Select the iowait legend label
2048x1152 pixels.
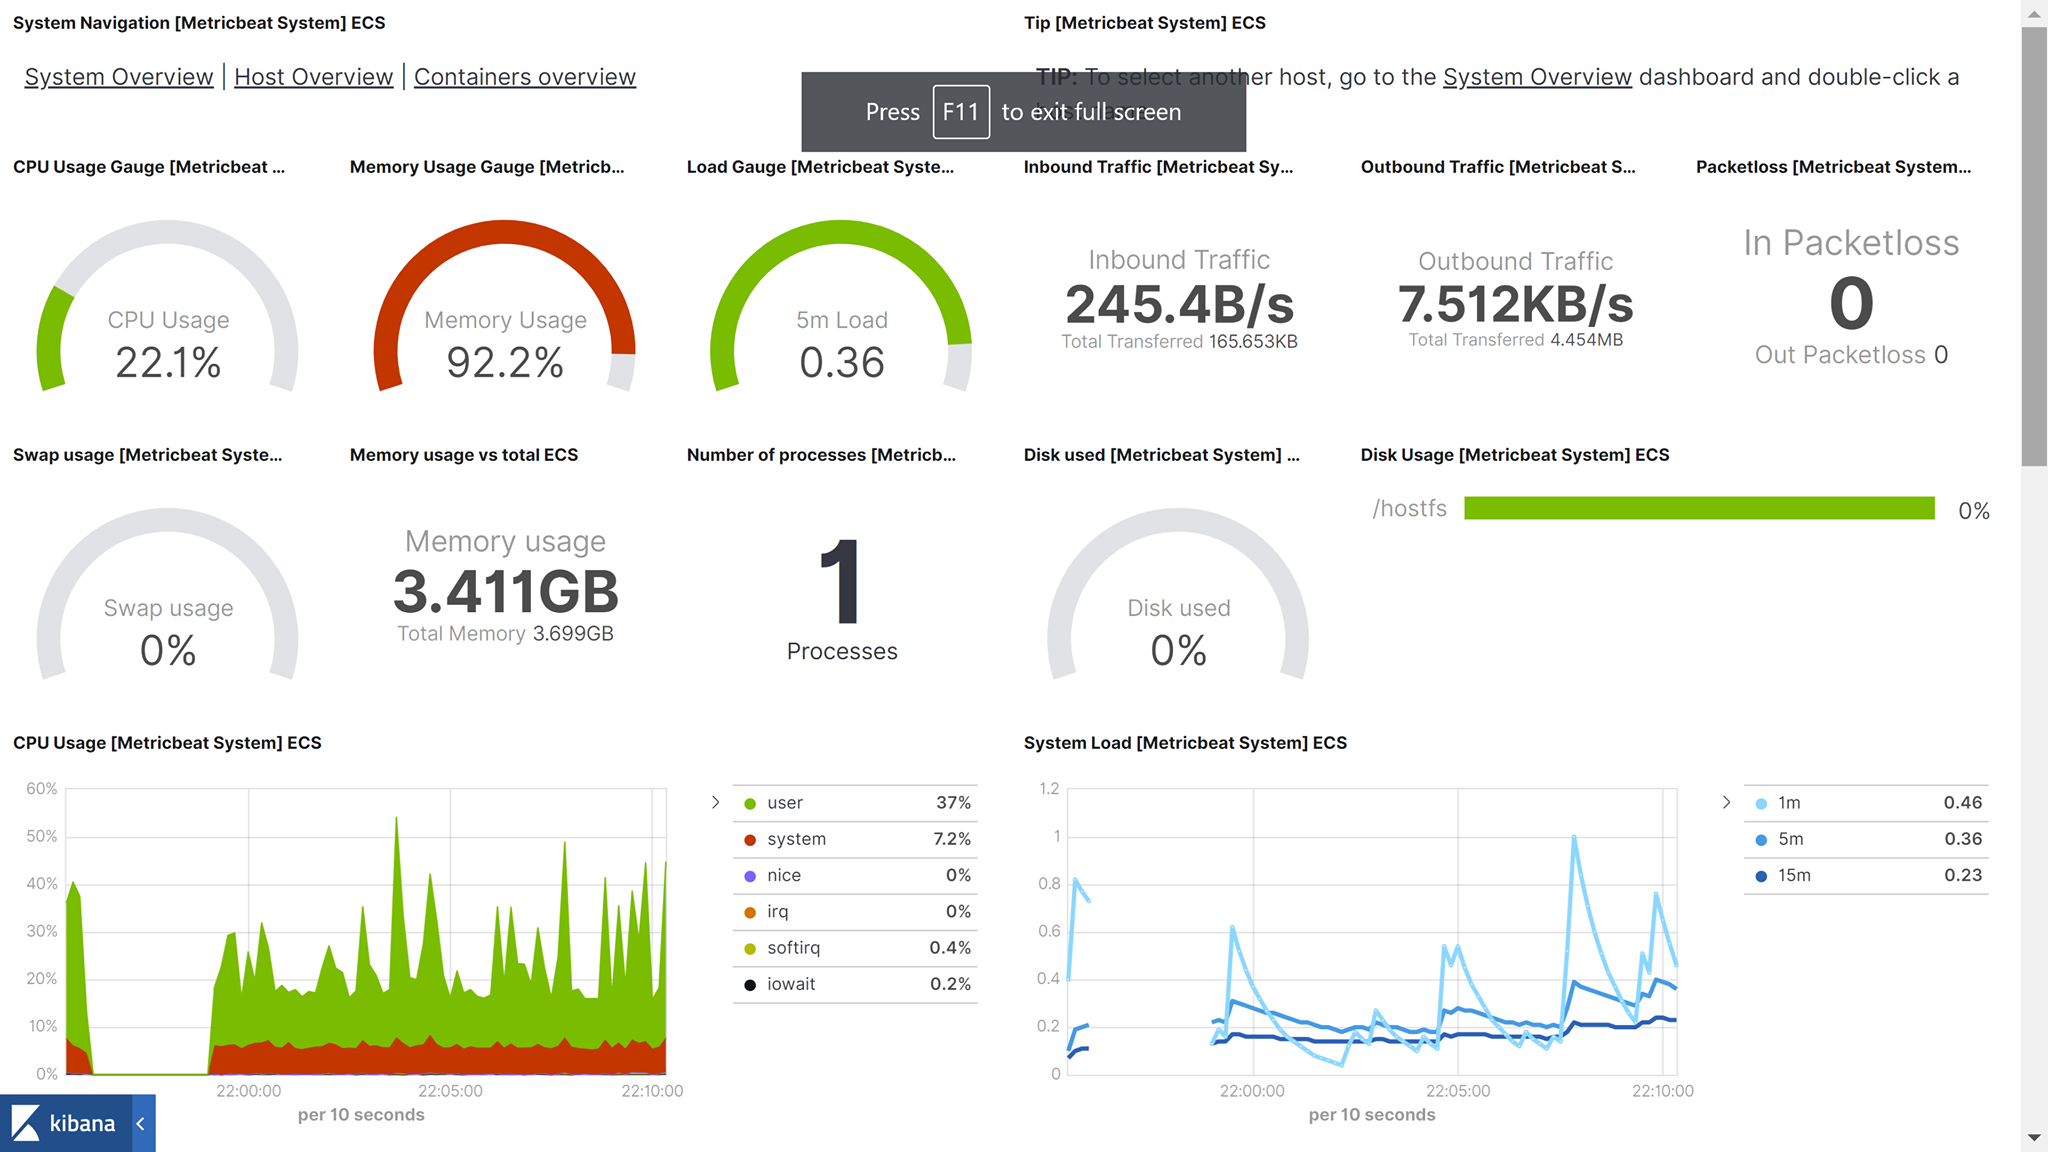(x=791, y=983)
